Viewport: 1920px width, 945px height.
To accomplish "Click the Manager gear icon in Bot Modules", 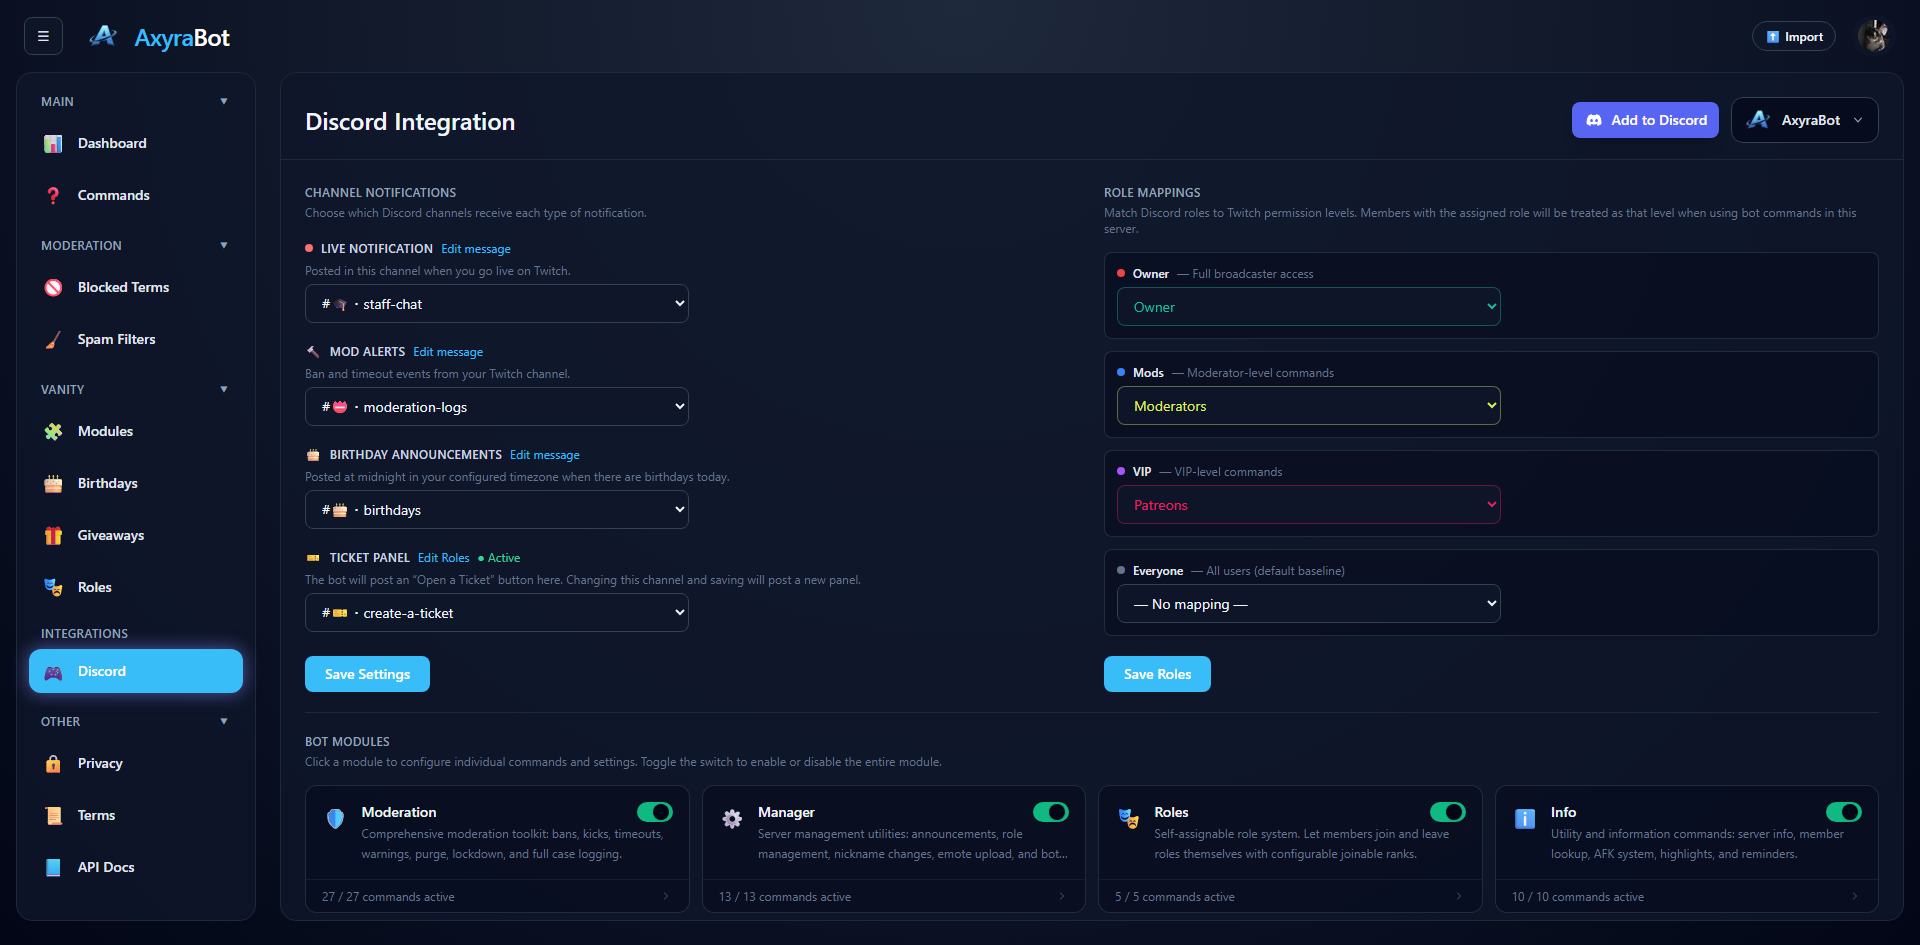I will 732,818.
